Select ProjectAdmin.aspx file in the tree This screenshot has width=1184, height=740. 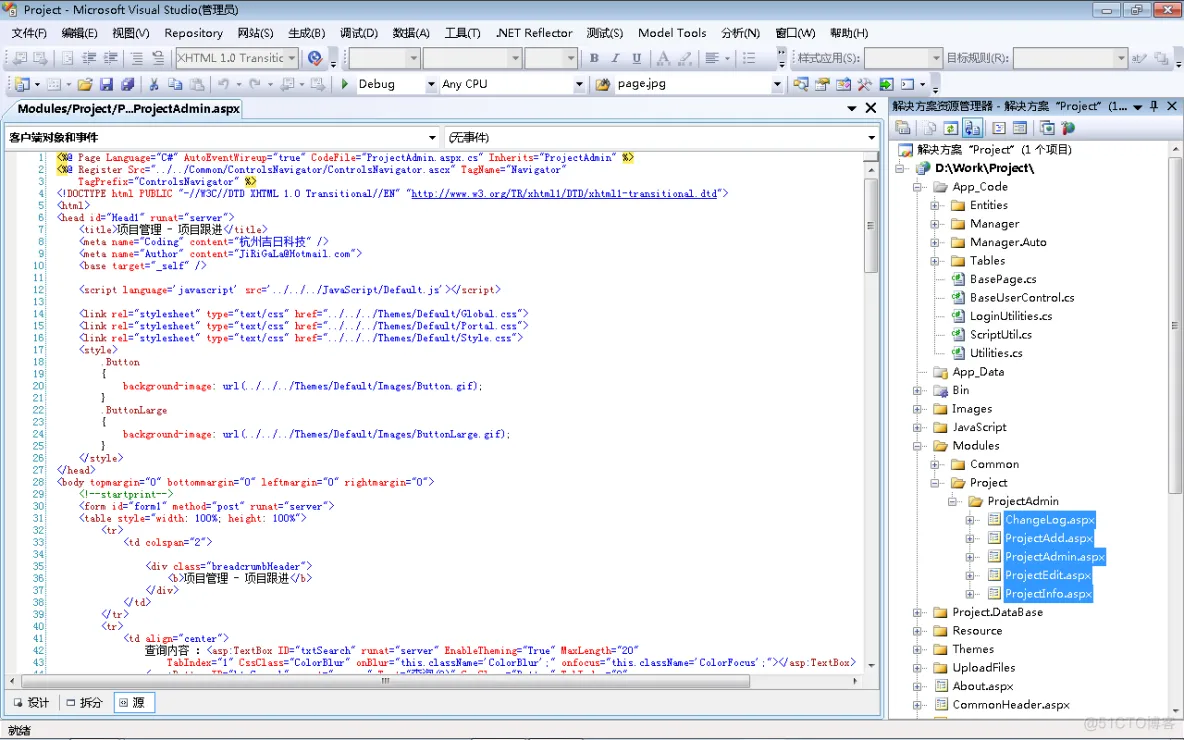pyautogui.click(x=1054, y=557)
